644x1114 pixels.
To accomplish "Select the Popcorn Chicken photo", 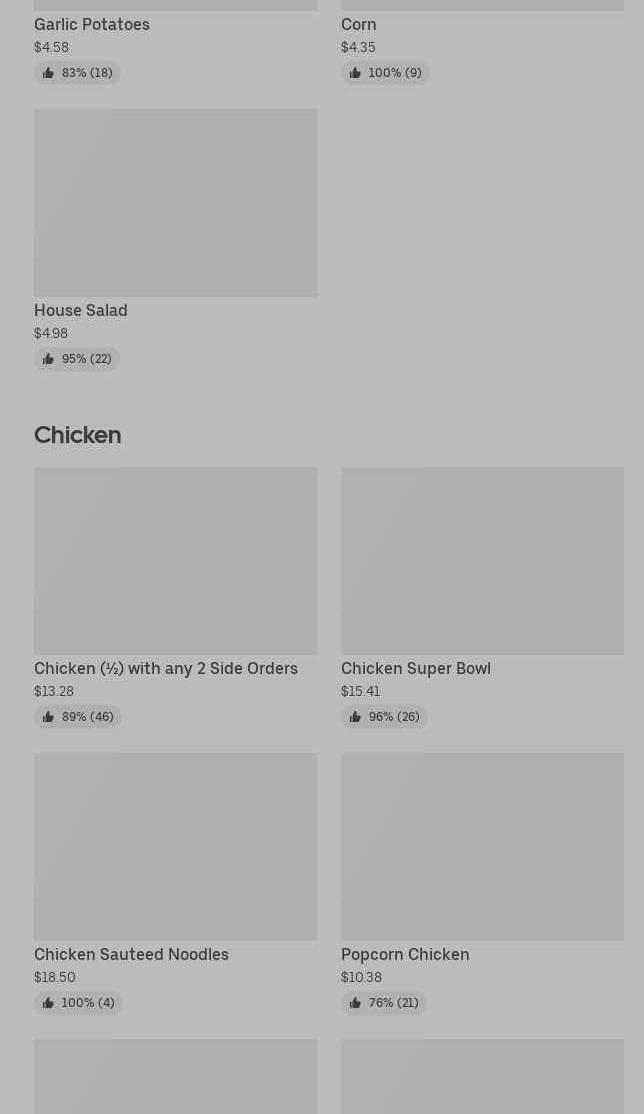I will [482, 846].
